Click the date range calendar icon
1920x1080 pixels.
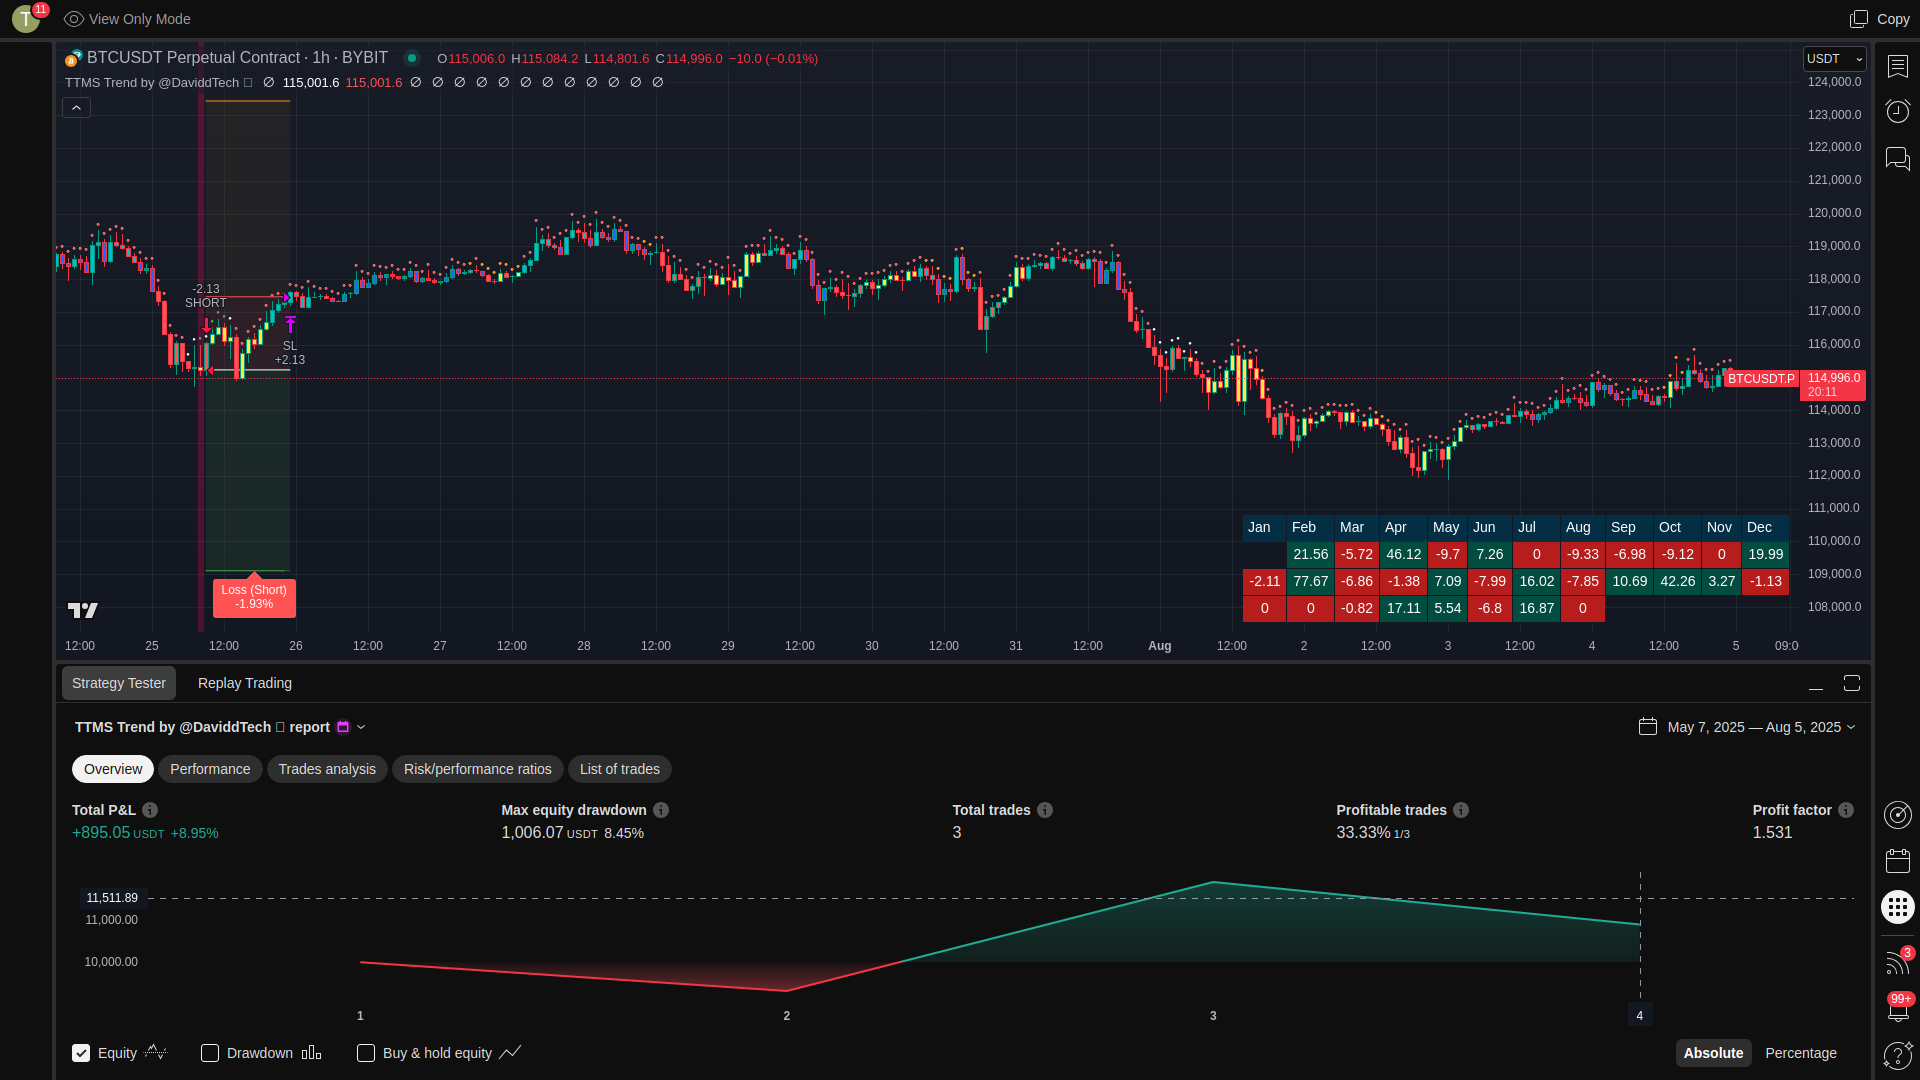[1648, 727]
